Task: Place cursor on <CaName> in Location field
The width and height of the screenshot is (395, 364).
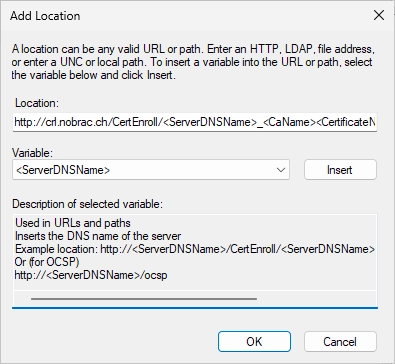Action: [289, 122]
